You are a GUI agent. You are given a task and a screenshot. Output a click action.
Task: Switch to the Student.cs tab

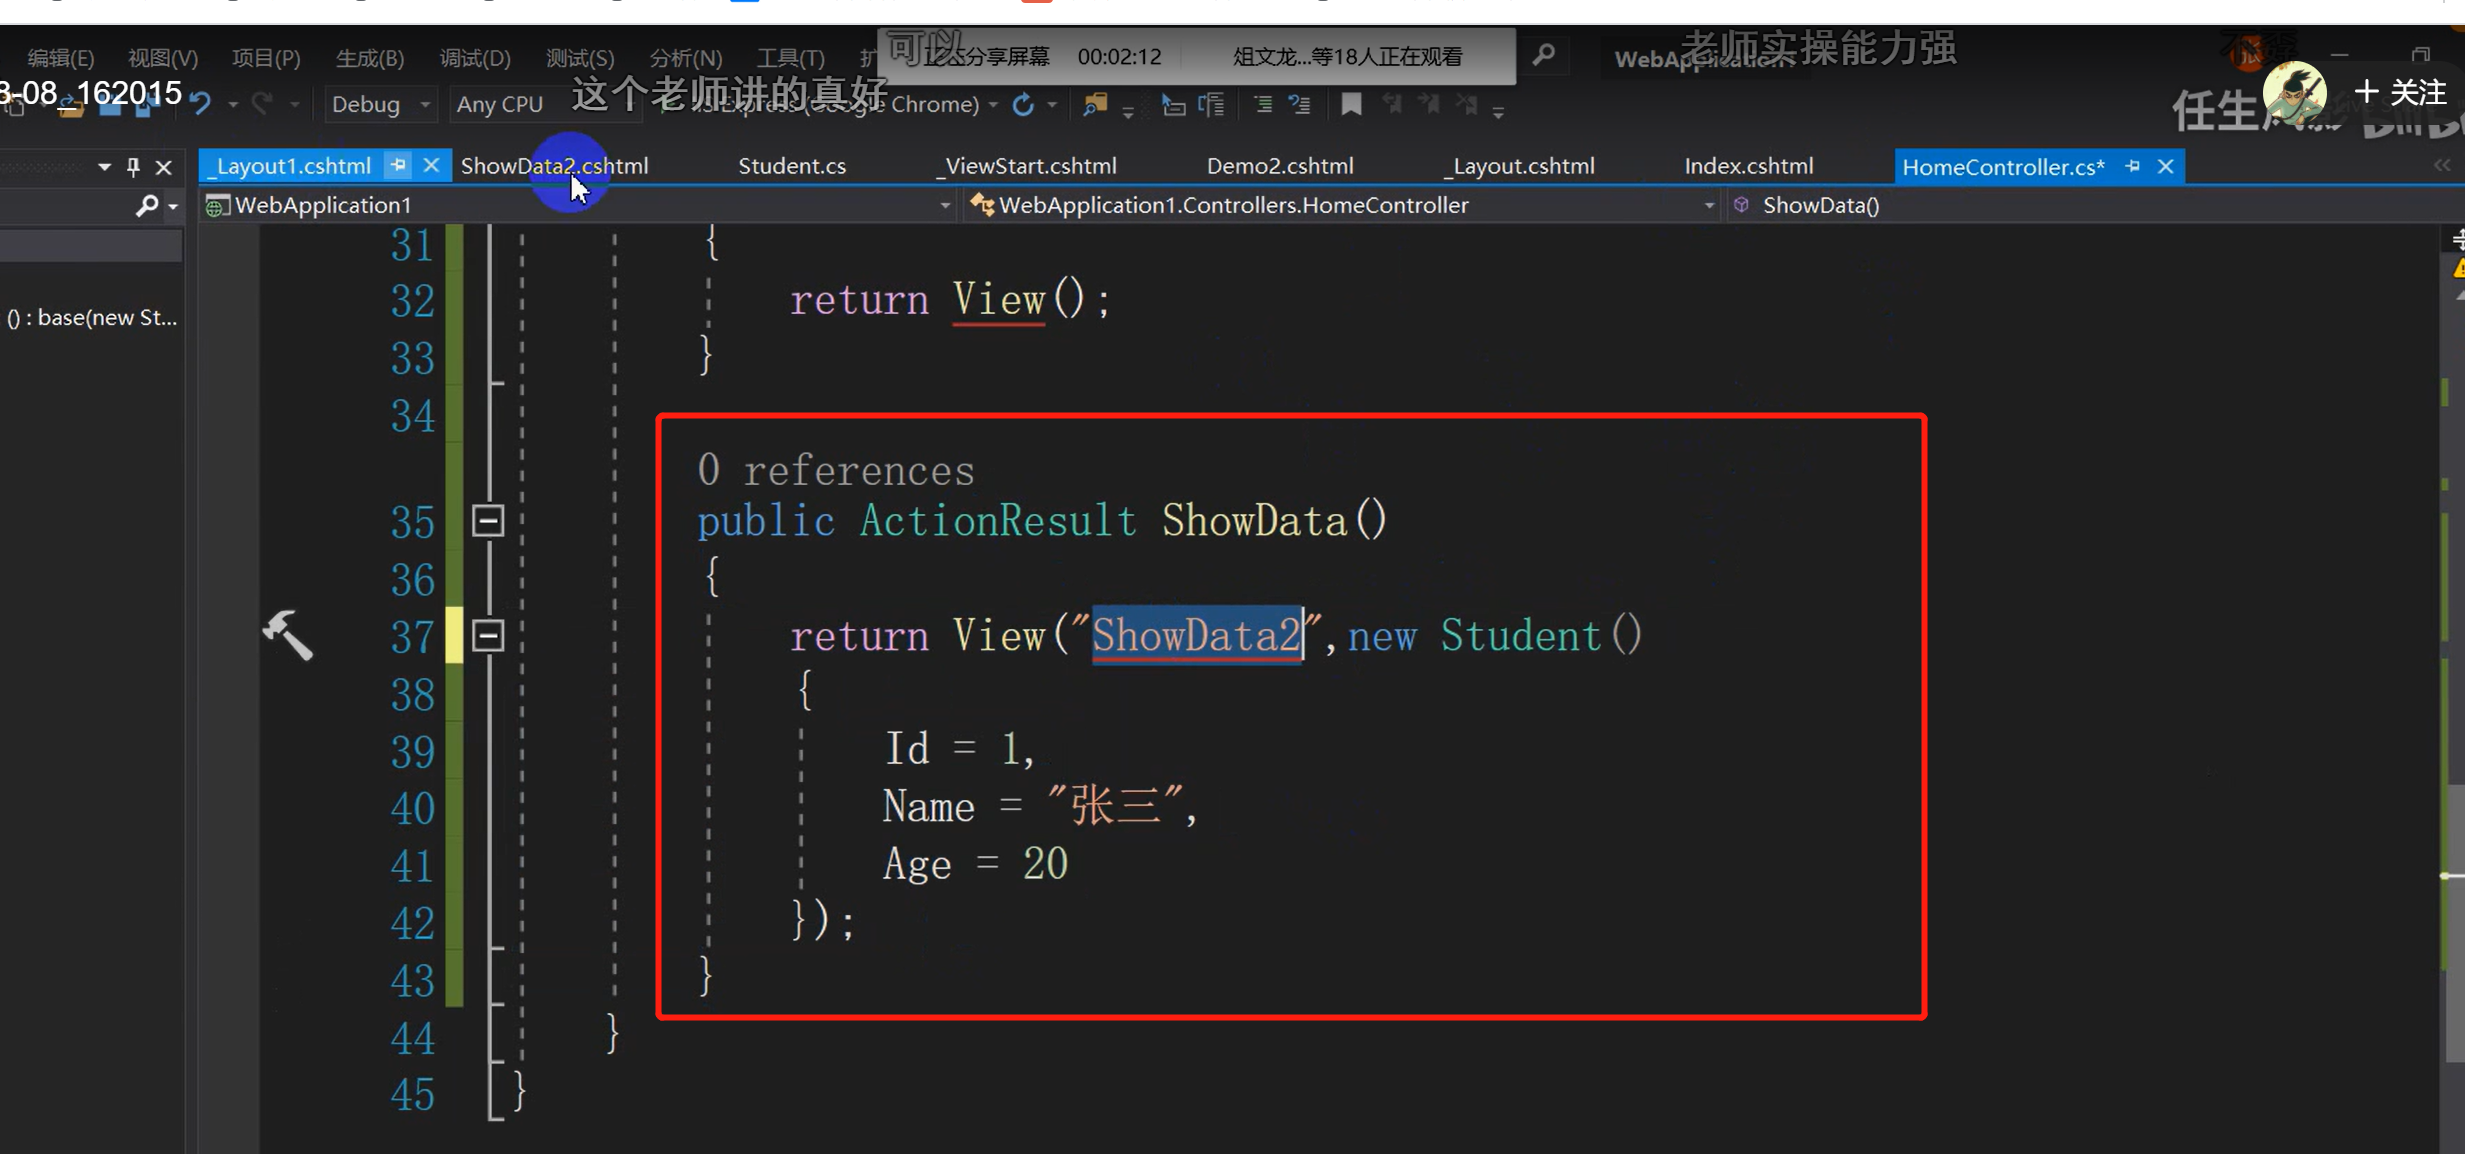tap(791, 166)
